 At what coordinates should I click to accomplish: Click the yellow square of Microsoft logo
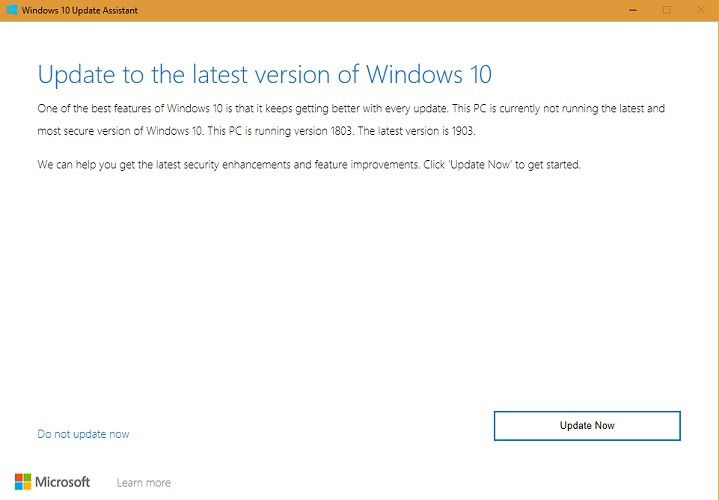pyautogui.click(x=28, y=487)
